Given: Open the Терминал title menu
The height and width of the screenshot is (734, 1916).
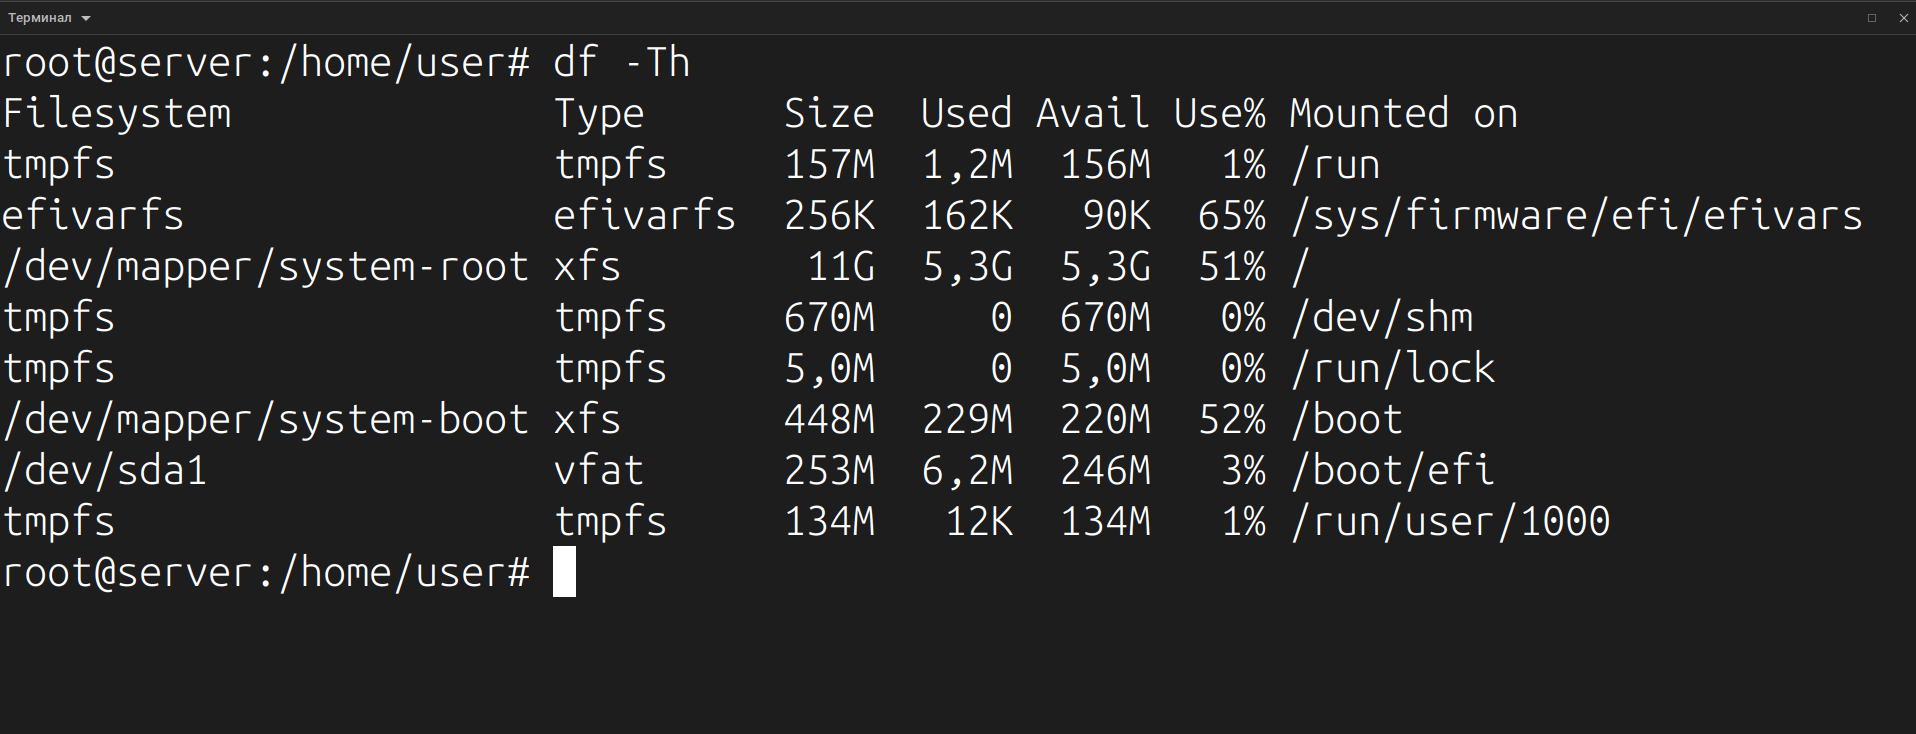Looking at the screenshot, I should [x=40, y=18].
